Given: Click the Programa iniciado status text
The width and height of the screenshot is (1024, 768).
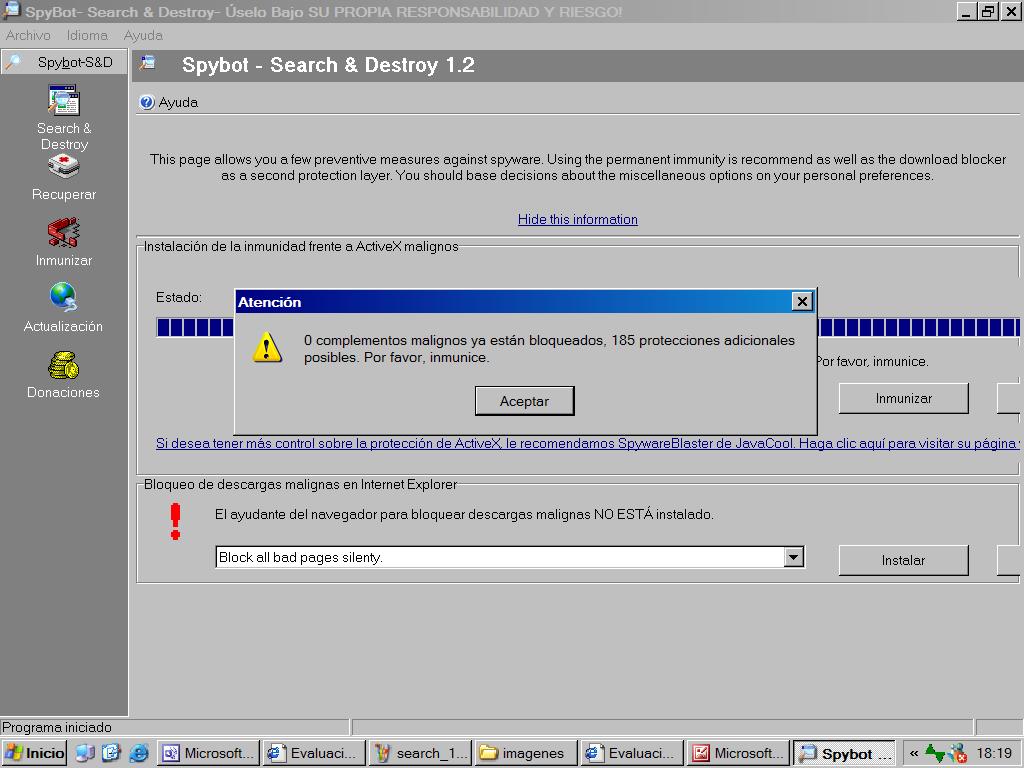Looking at the screenshot, I should (x=57, y=727).
